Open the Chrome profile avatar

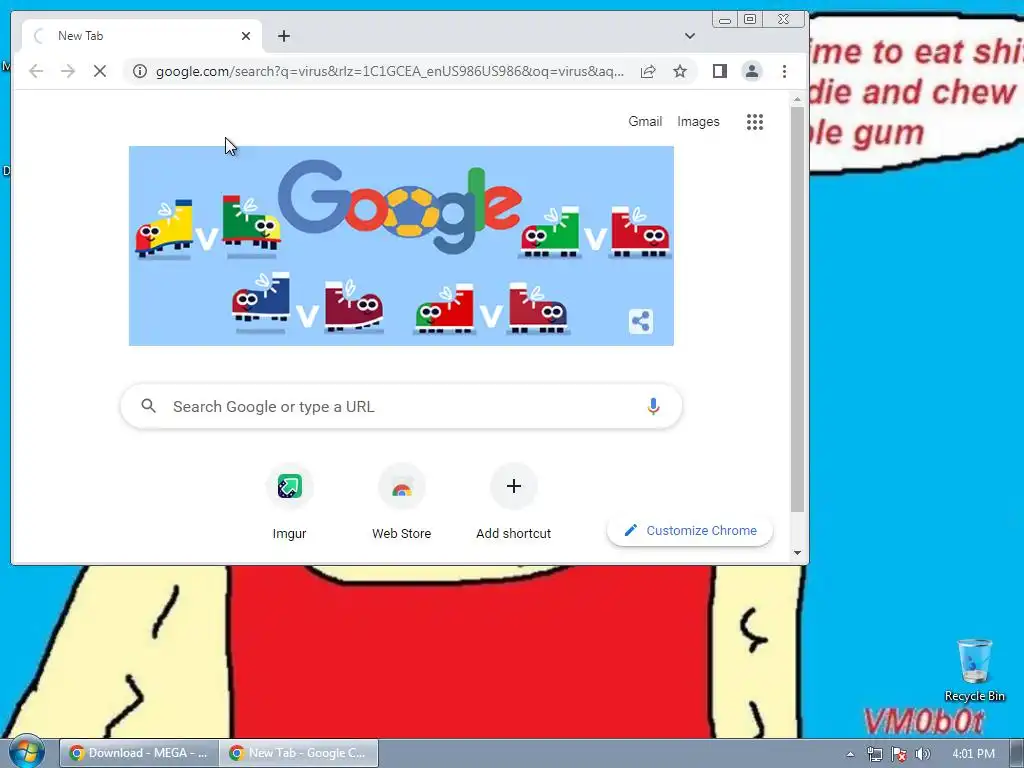[x=752, y=71]
